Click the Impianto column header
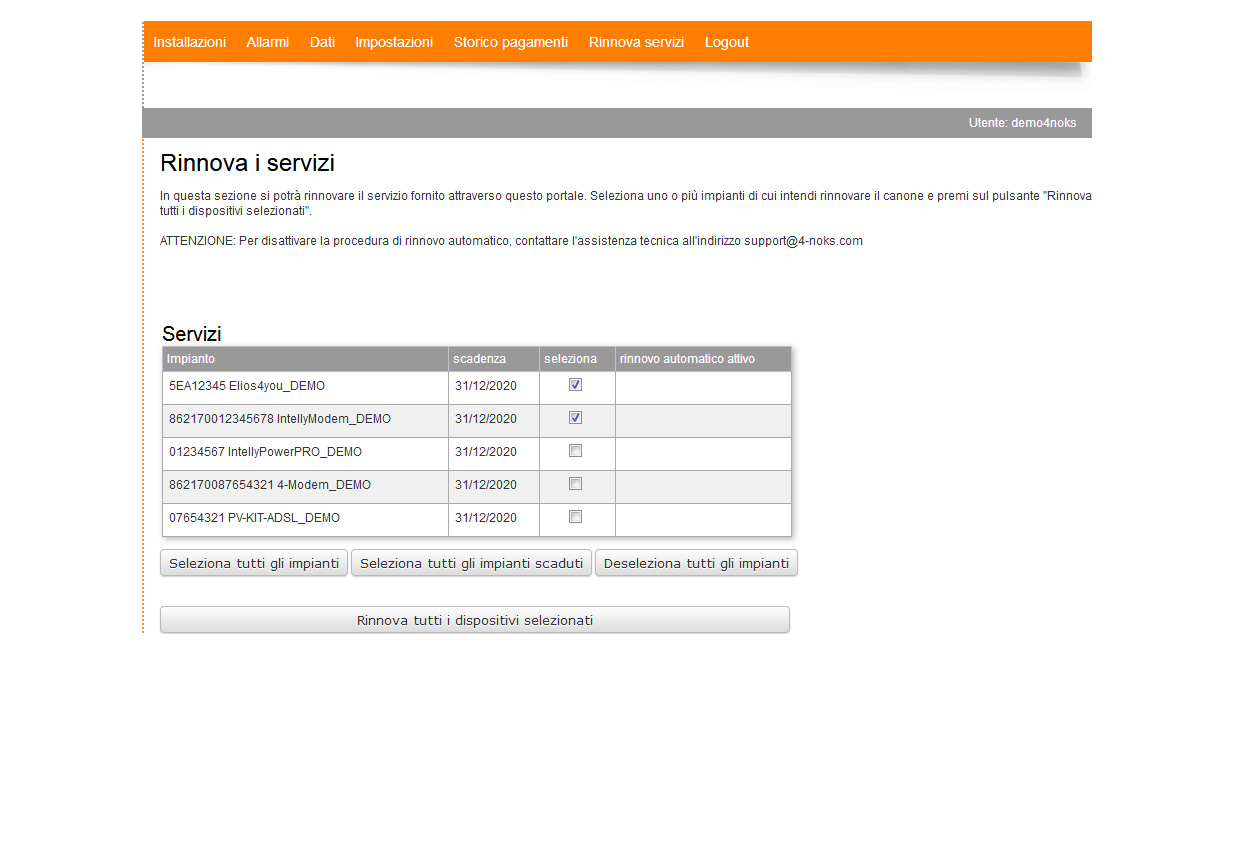1234x847 pixels. coord(305,359)
